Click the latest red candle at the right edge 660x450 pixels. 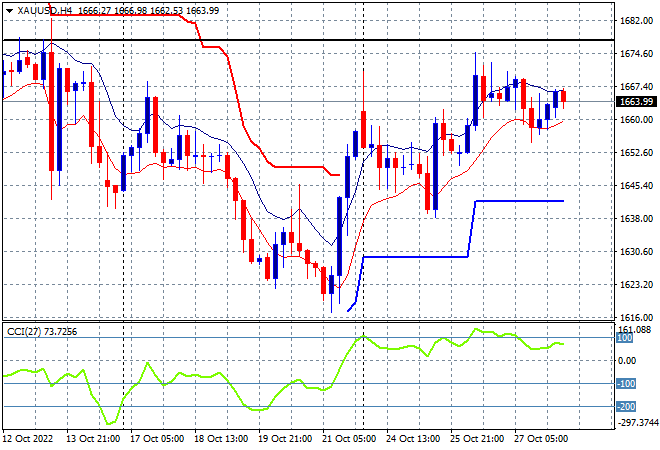(x=564, y=96)
